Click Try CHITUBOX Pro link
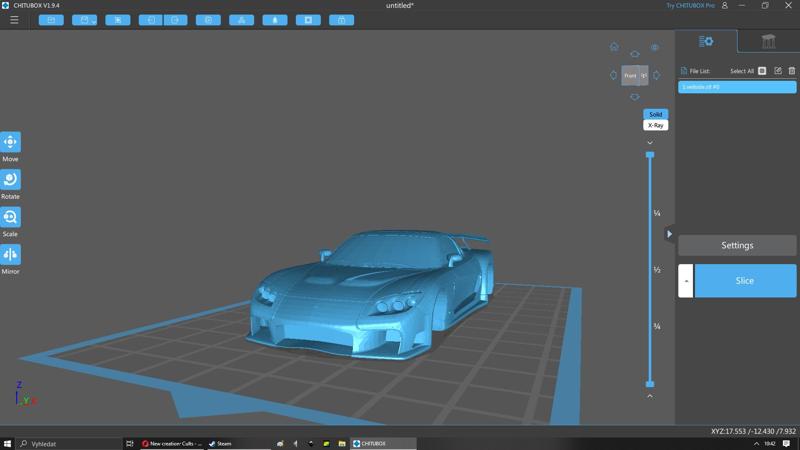Viewport: 800px width, 450px height. coord(690,6)
